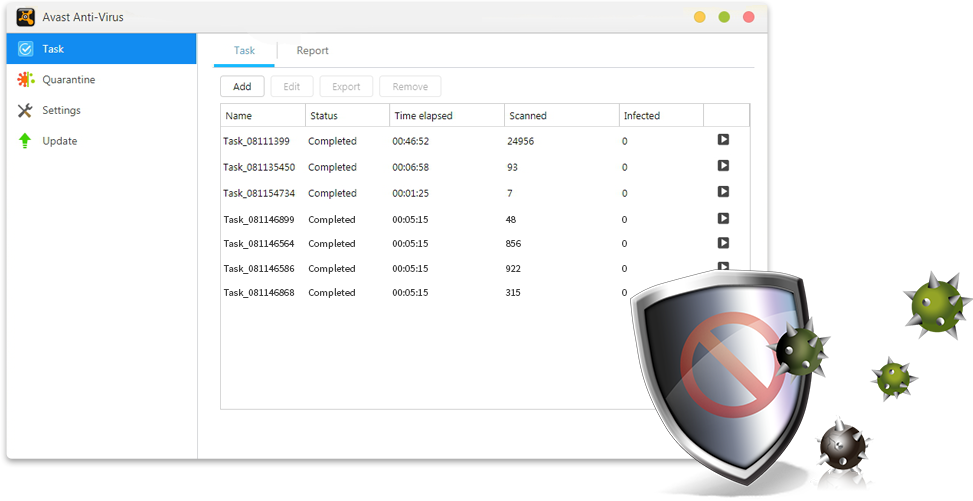Image resolution: width=973 pixels, height=501 pixels.
Task: Run Task_081135450 with its play icon
Action: [x=723, y=166]
